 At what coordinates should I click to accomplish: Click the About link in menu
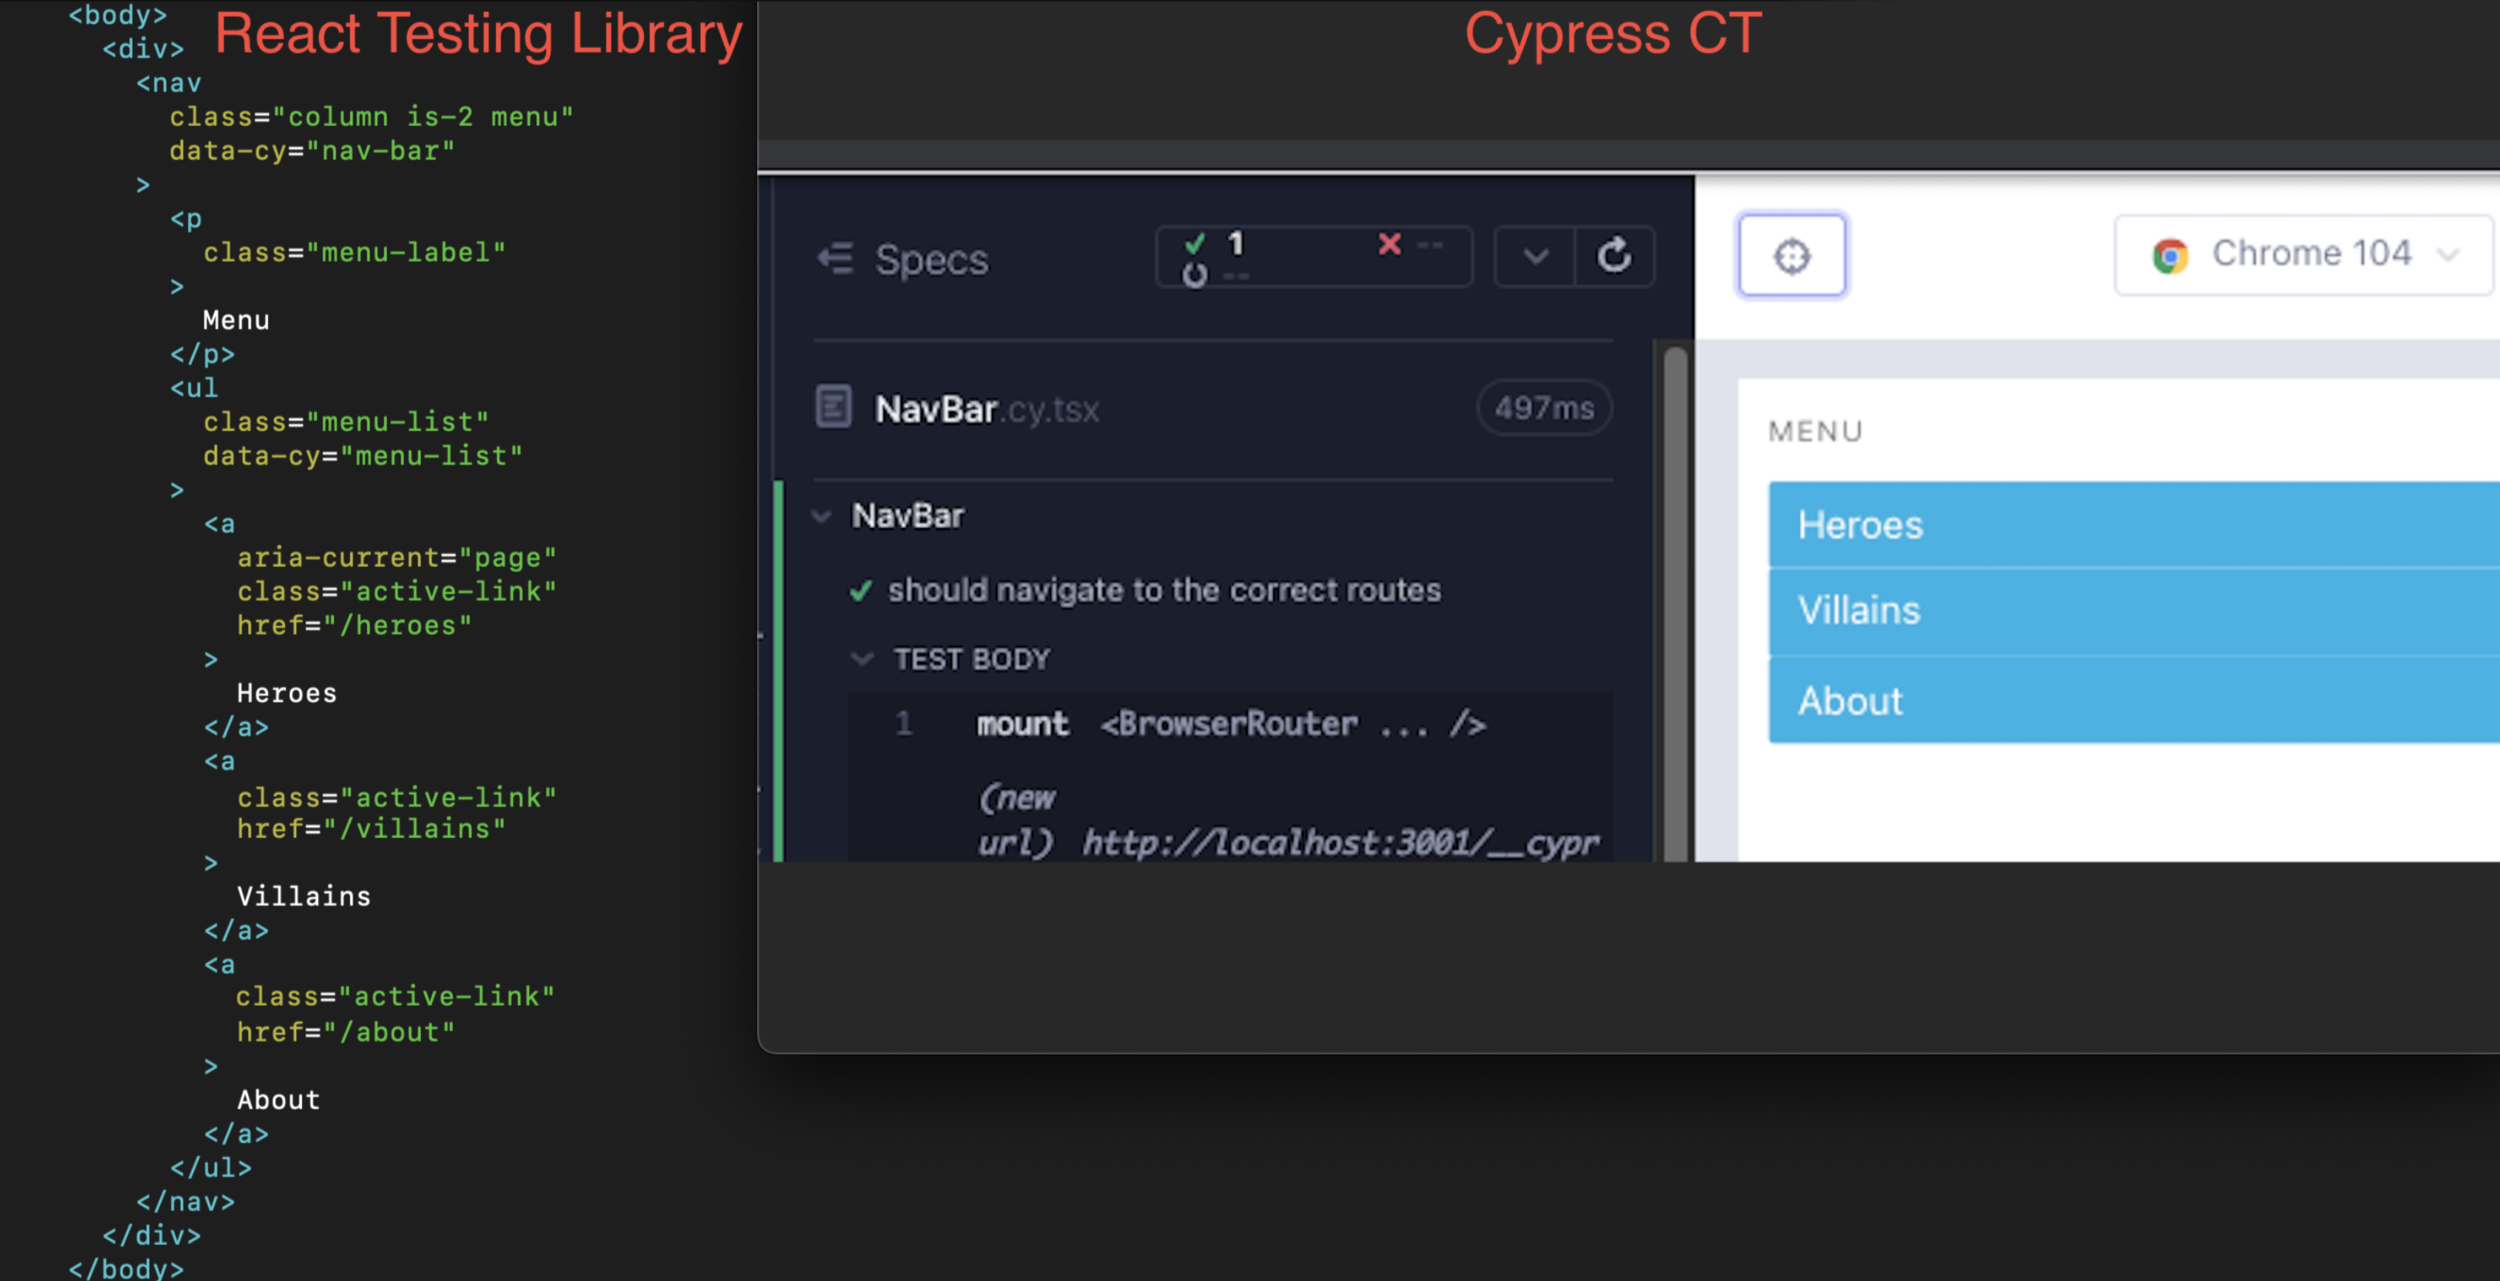[x=1850, y=701]
